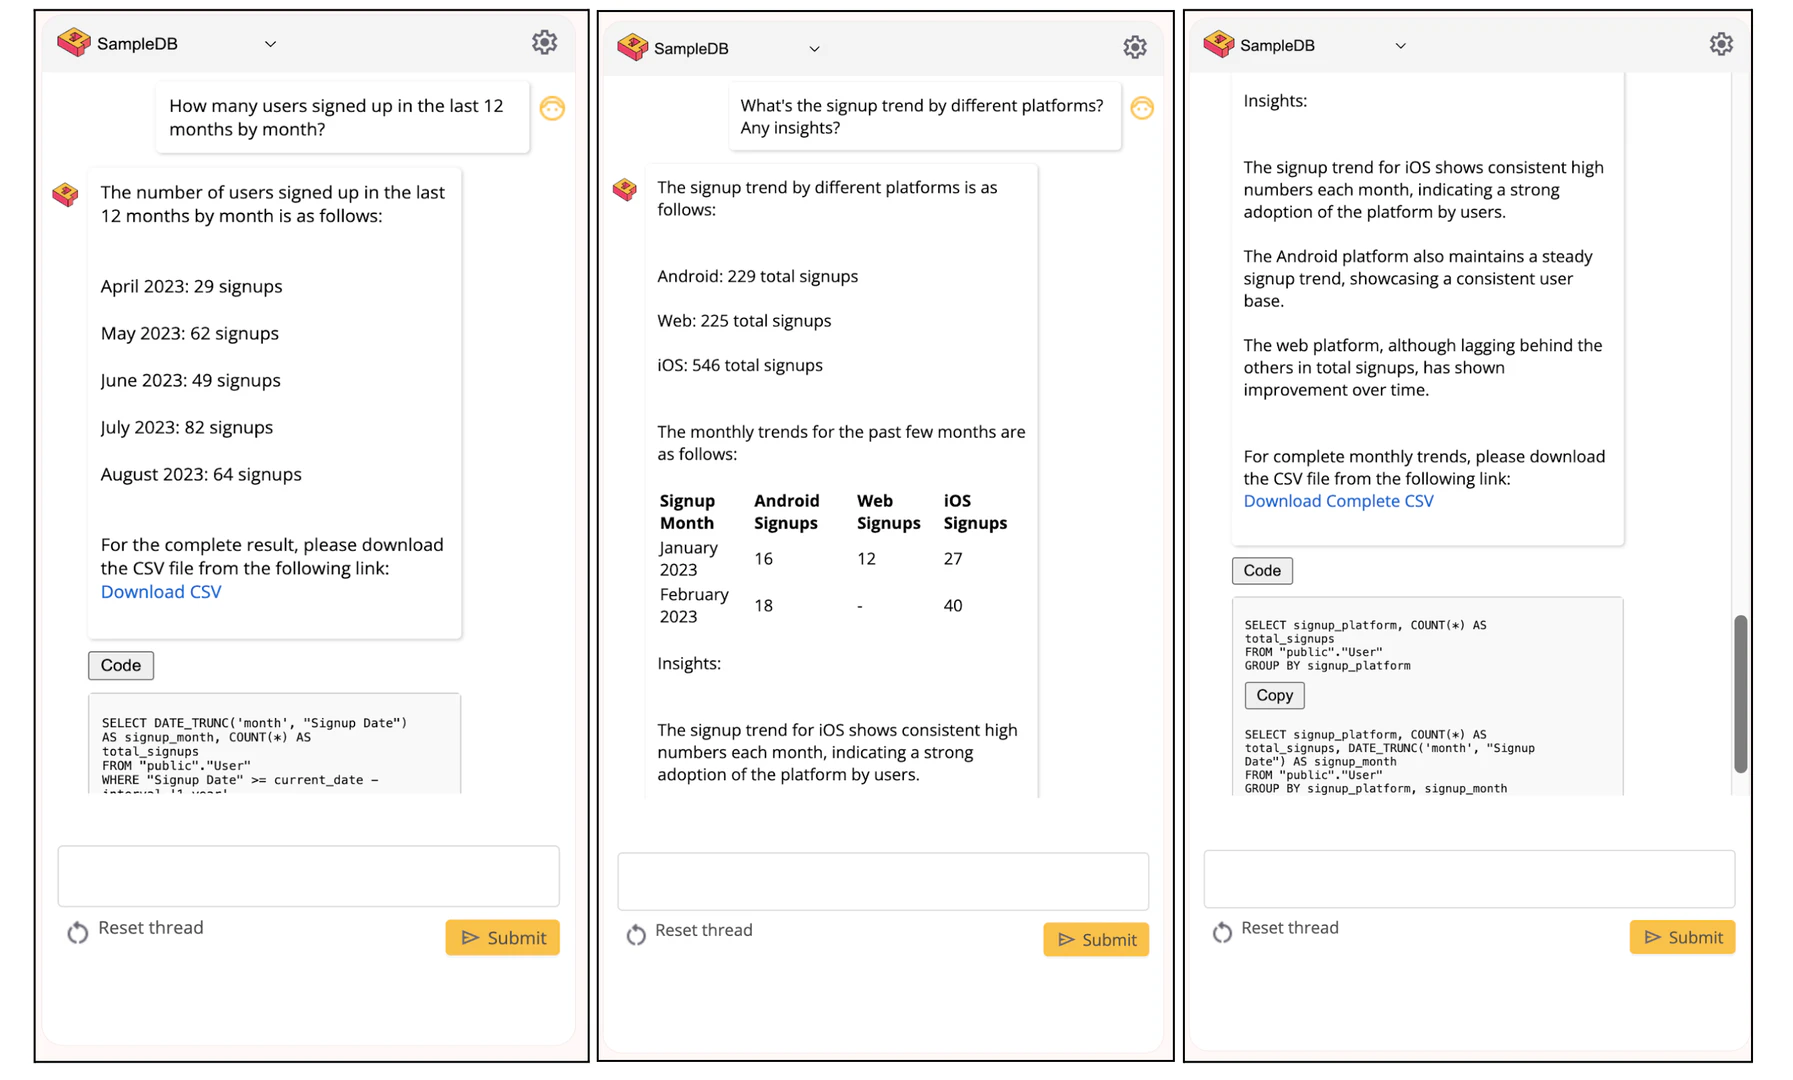Expand SampleDB dropdown in left panel

tap(270, 44)
